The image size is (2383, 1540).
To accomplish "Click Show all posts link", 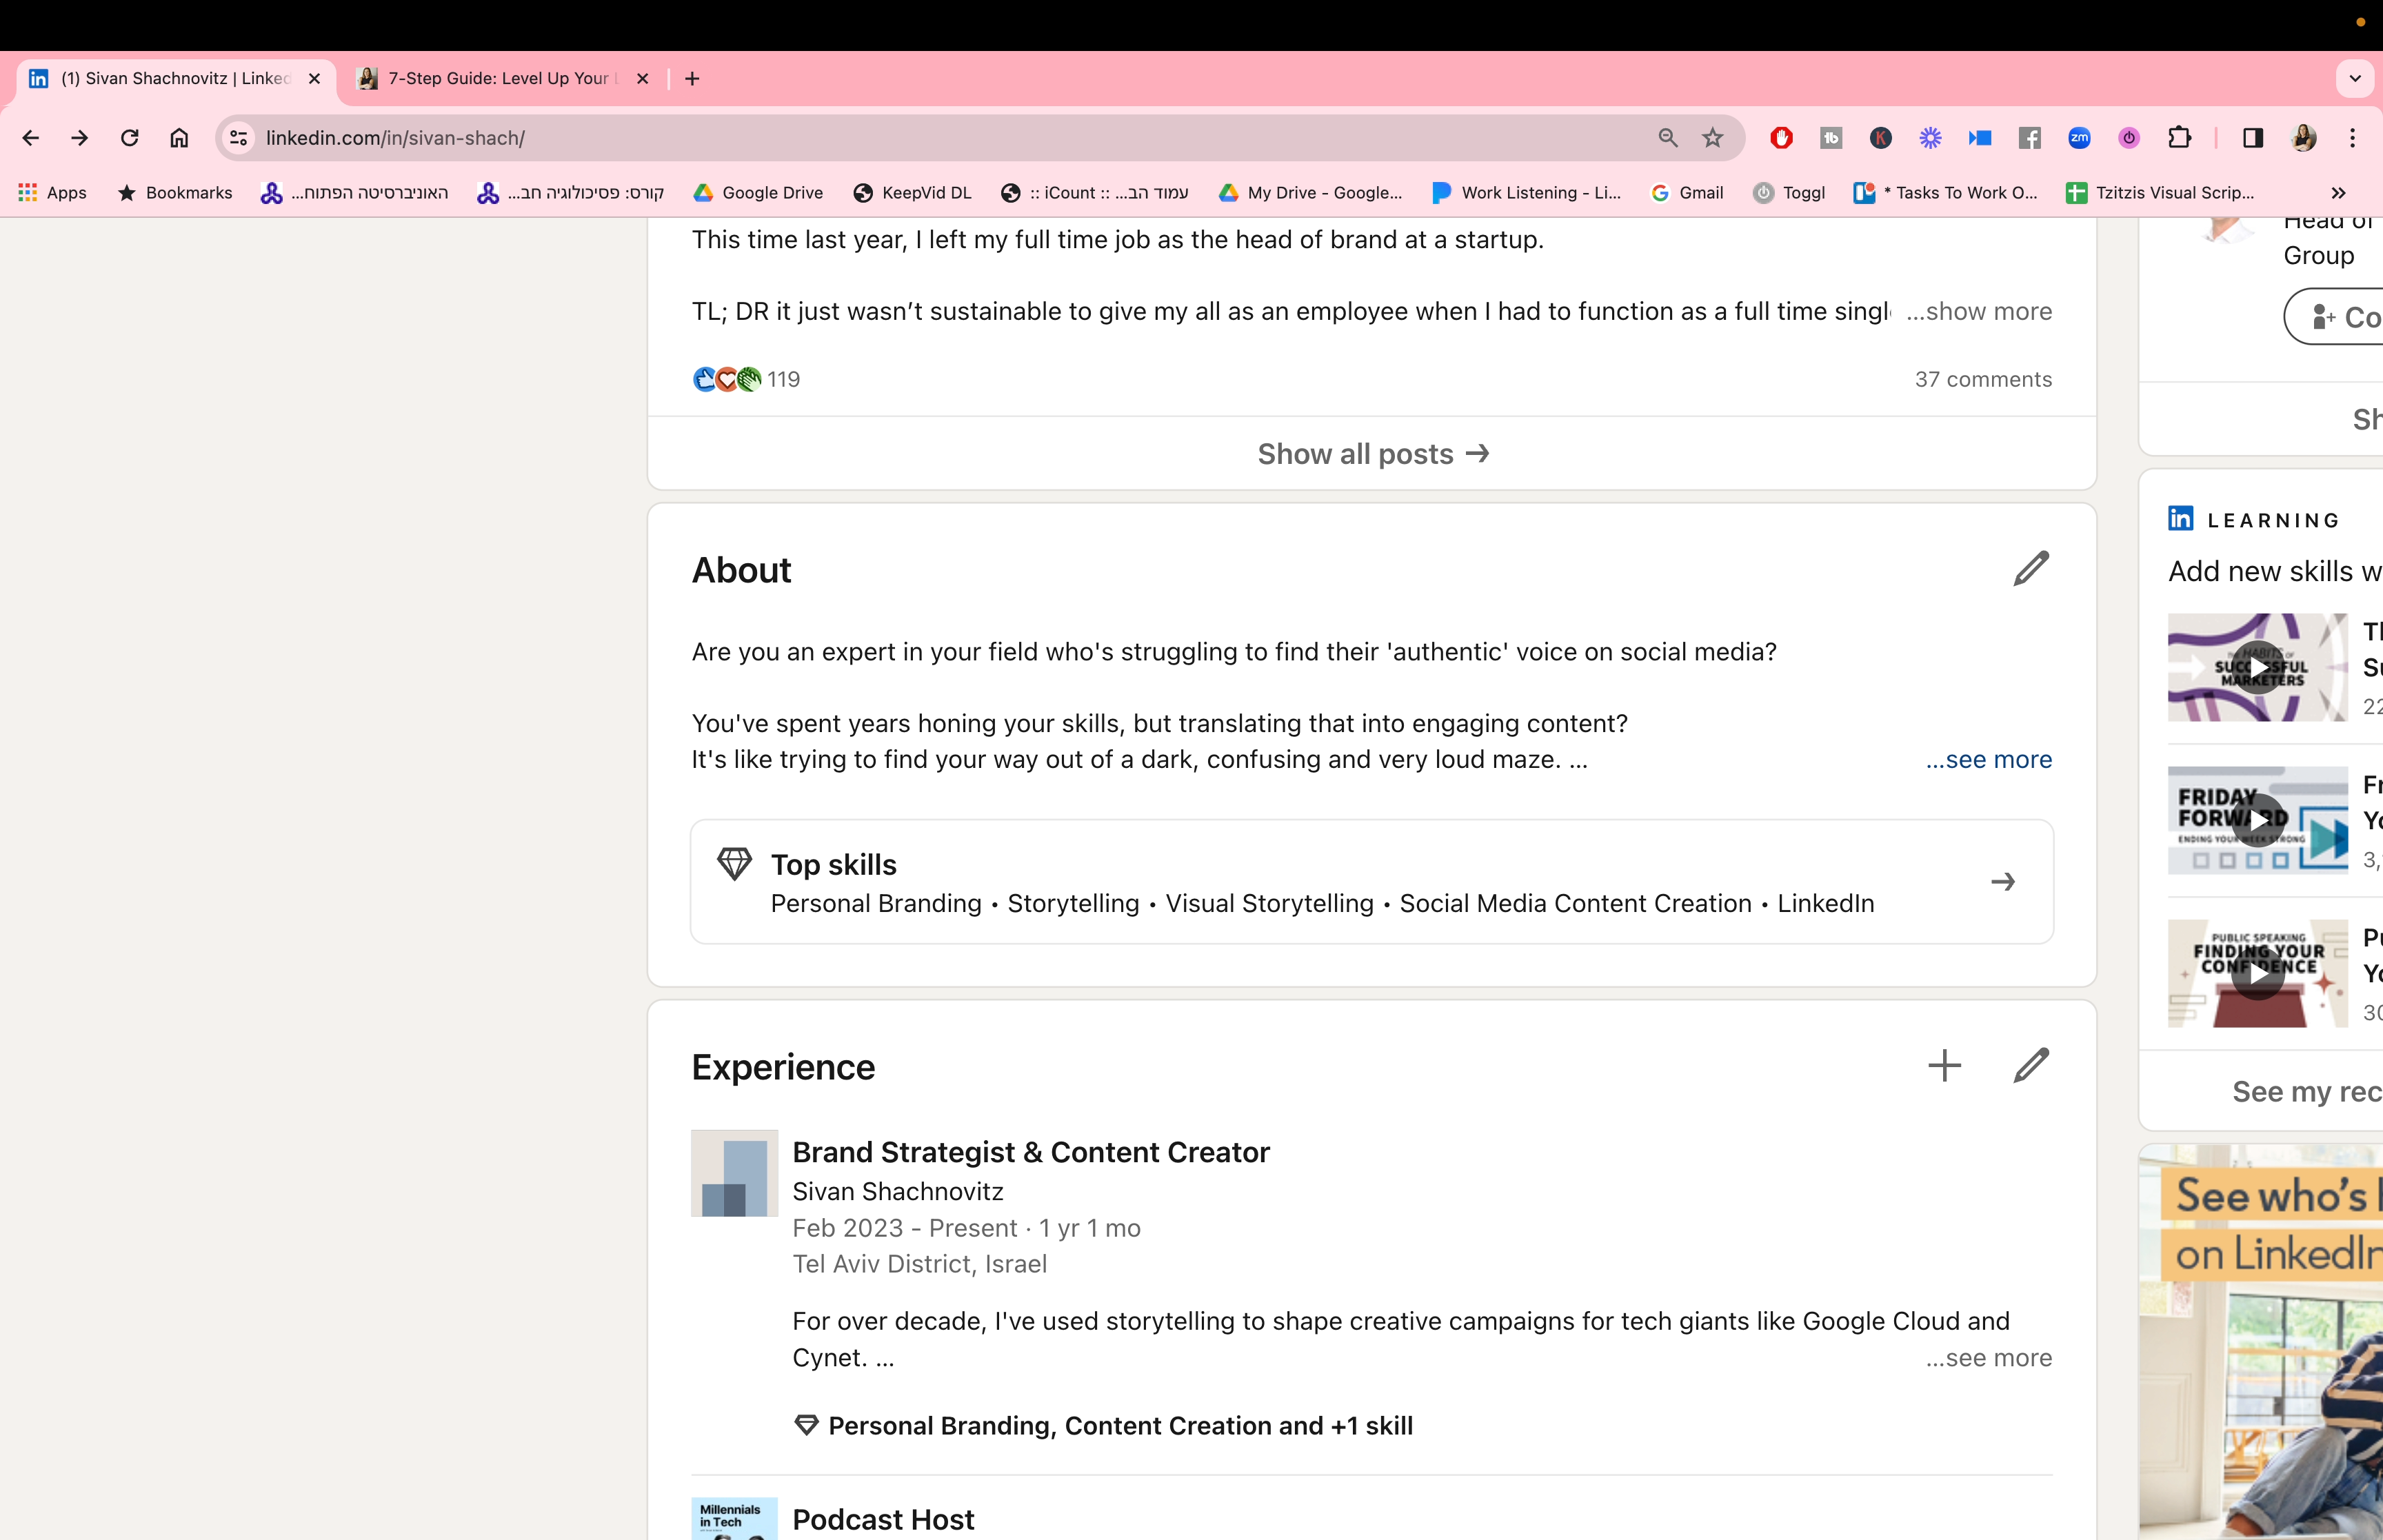I will click(x=1372, y=454).
